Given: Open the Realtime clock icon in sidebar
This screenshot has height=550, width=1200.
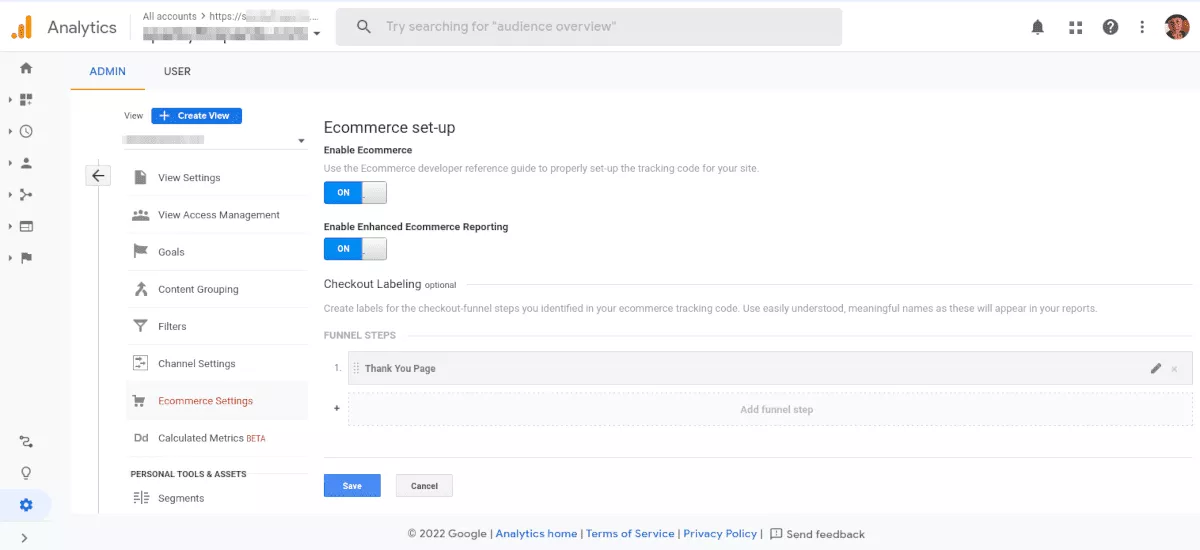Looking at the screenshot, I should click(26, 131).
